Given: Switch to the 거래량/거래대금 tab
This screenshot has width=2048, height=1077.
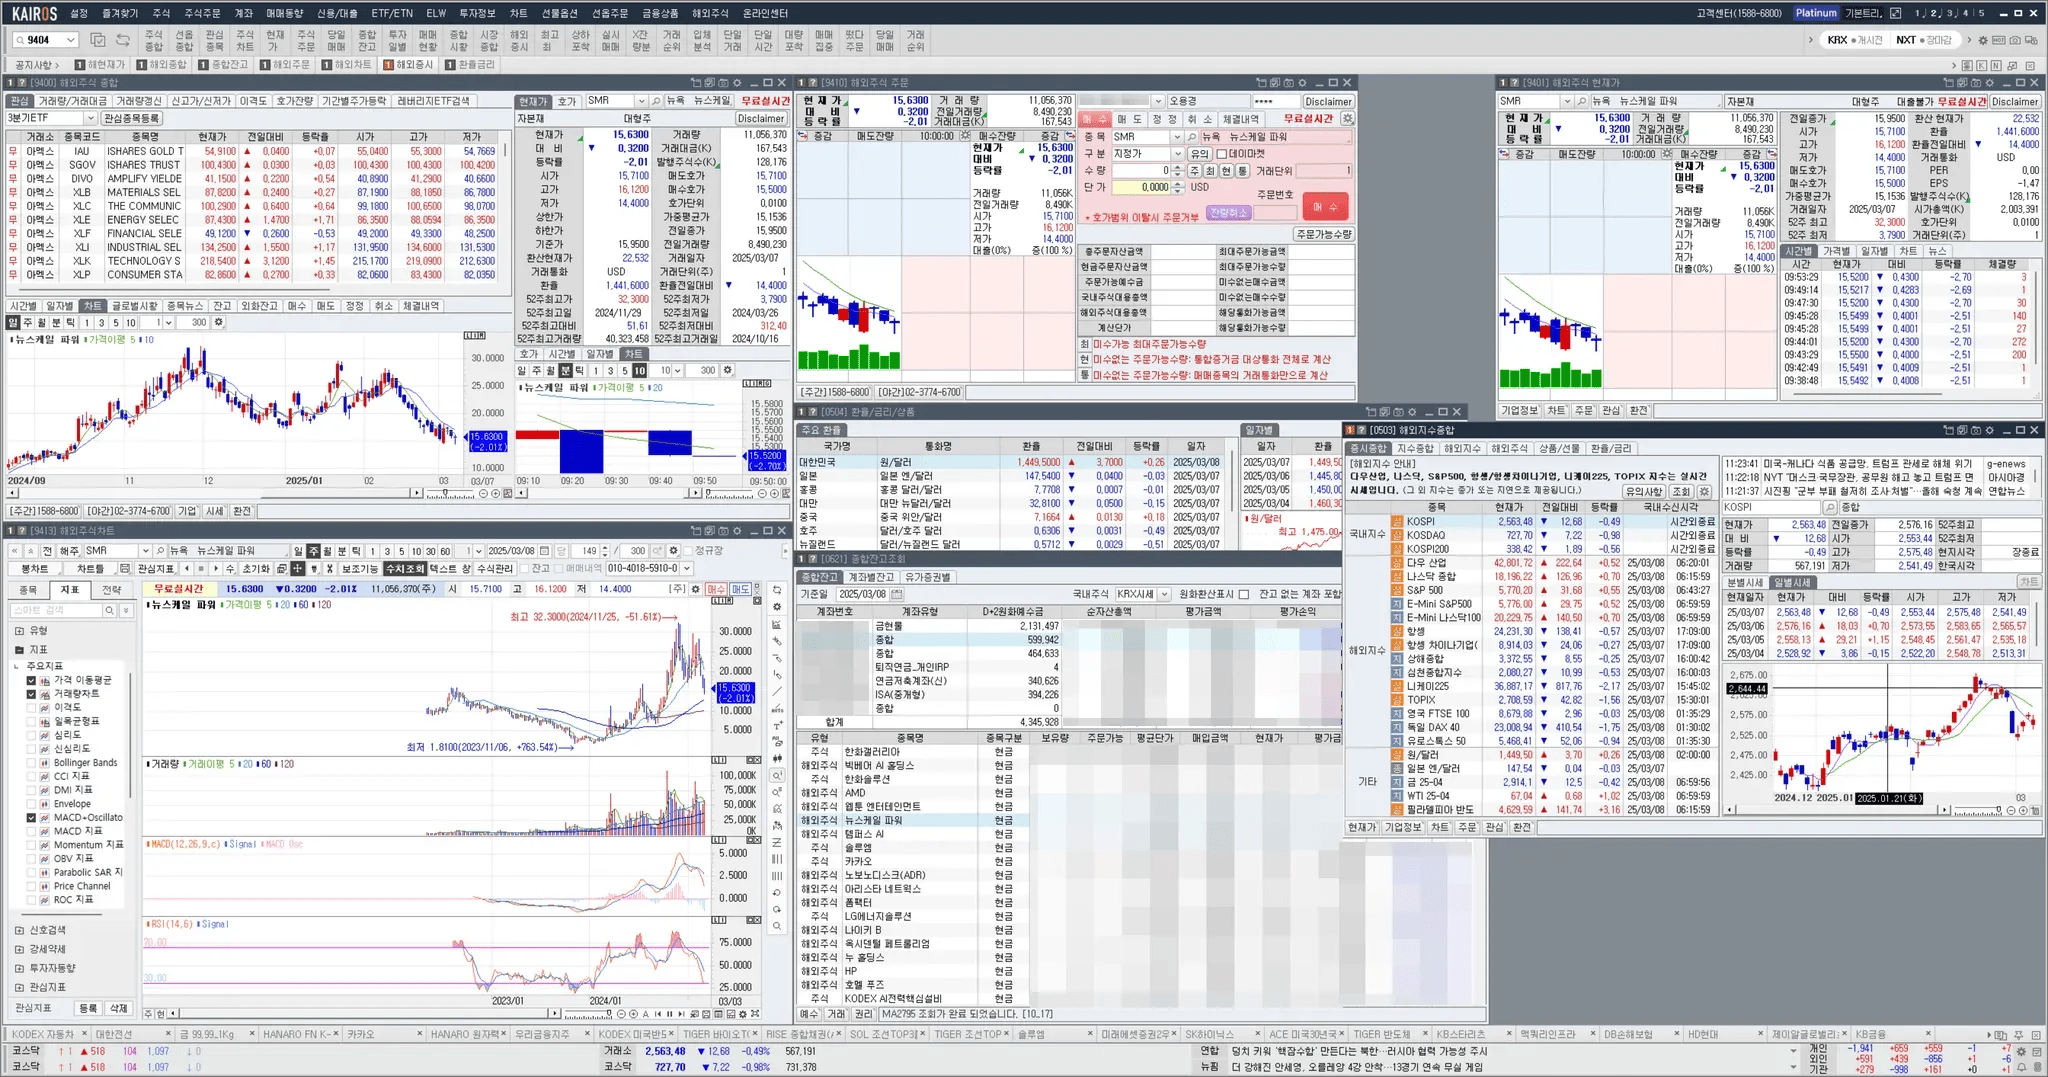Looking at the screenshot, I should 72,101.
